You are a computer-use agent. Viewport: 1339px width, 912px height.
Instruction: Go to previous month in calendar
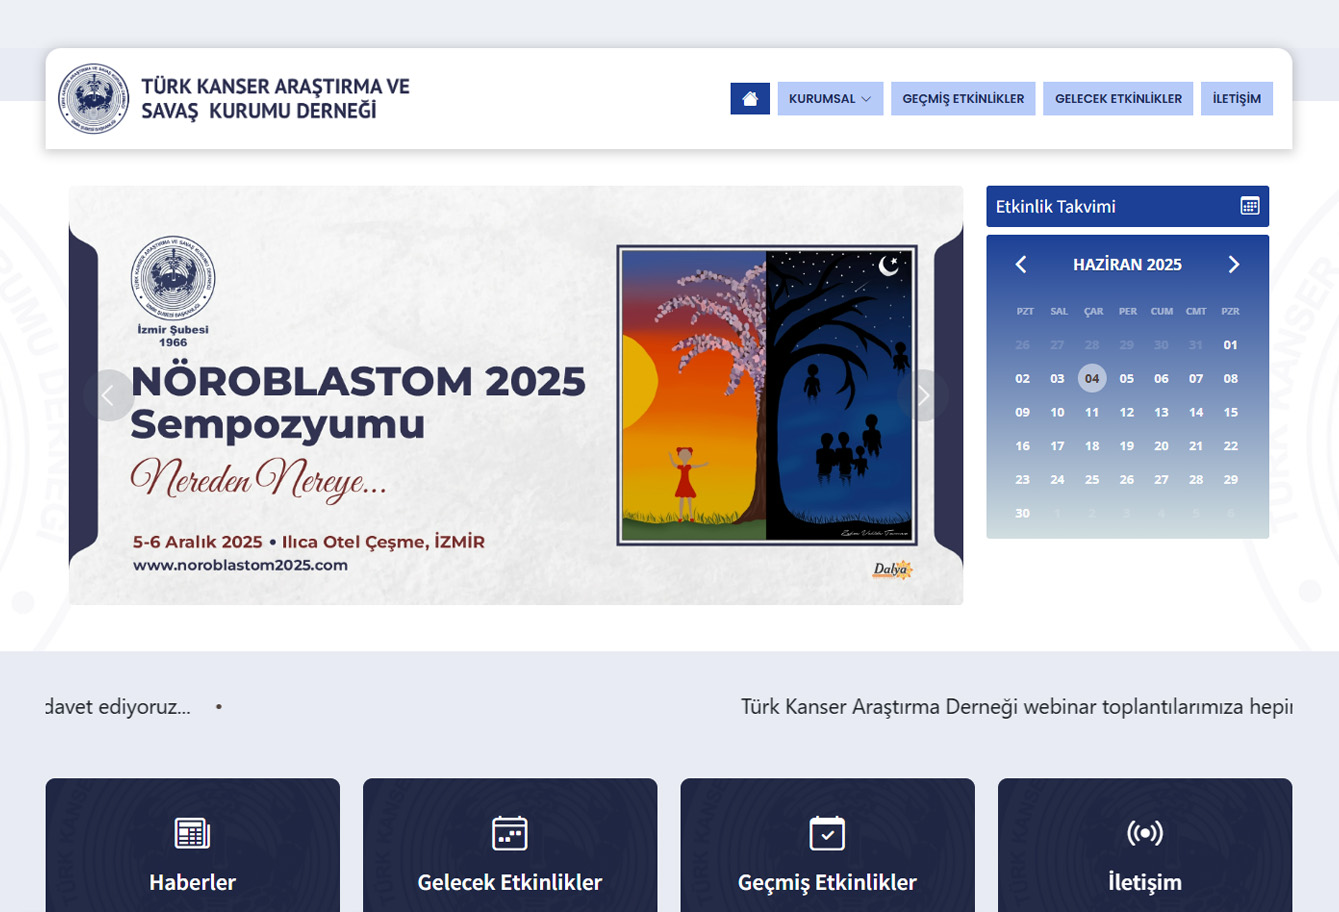click(x=1021, y=264)
